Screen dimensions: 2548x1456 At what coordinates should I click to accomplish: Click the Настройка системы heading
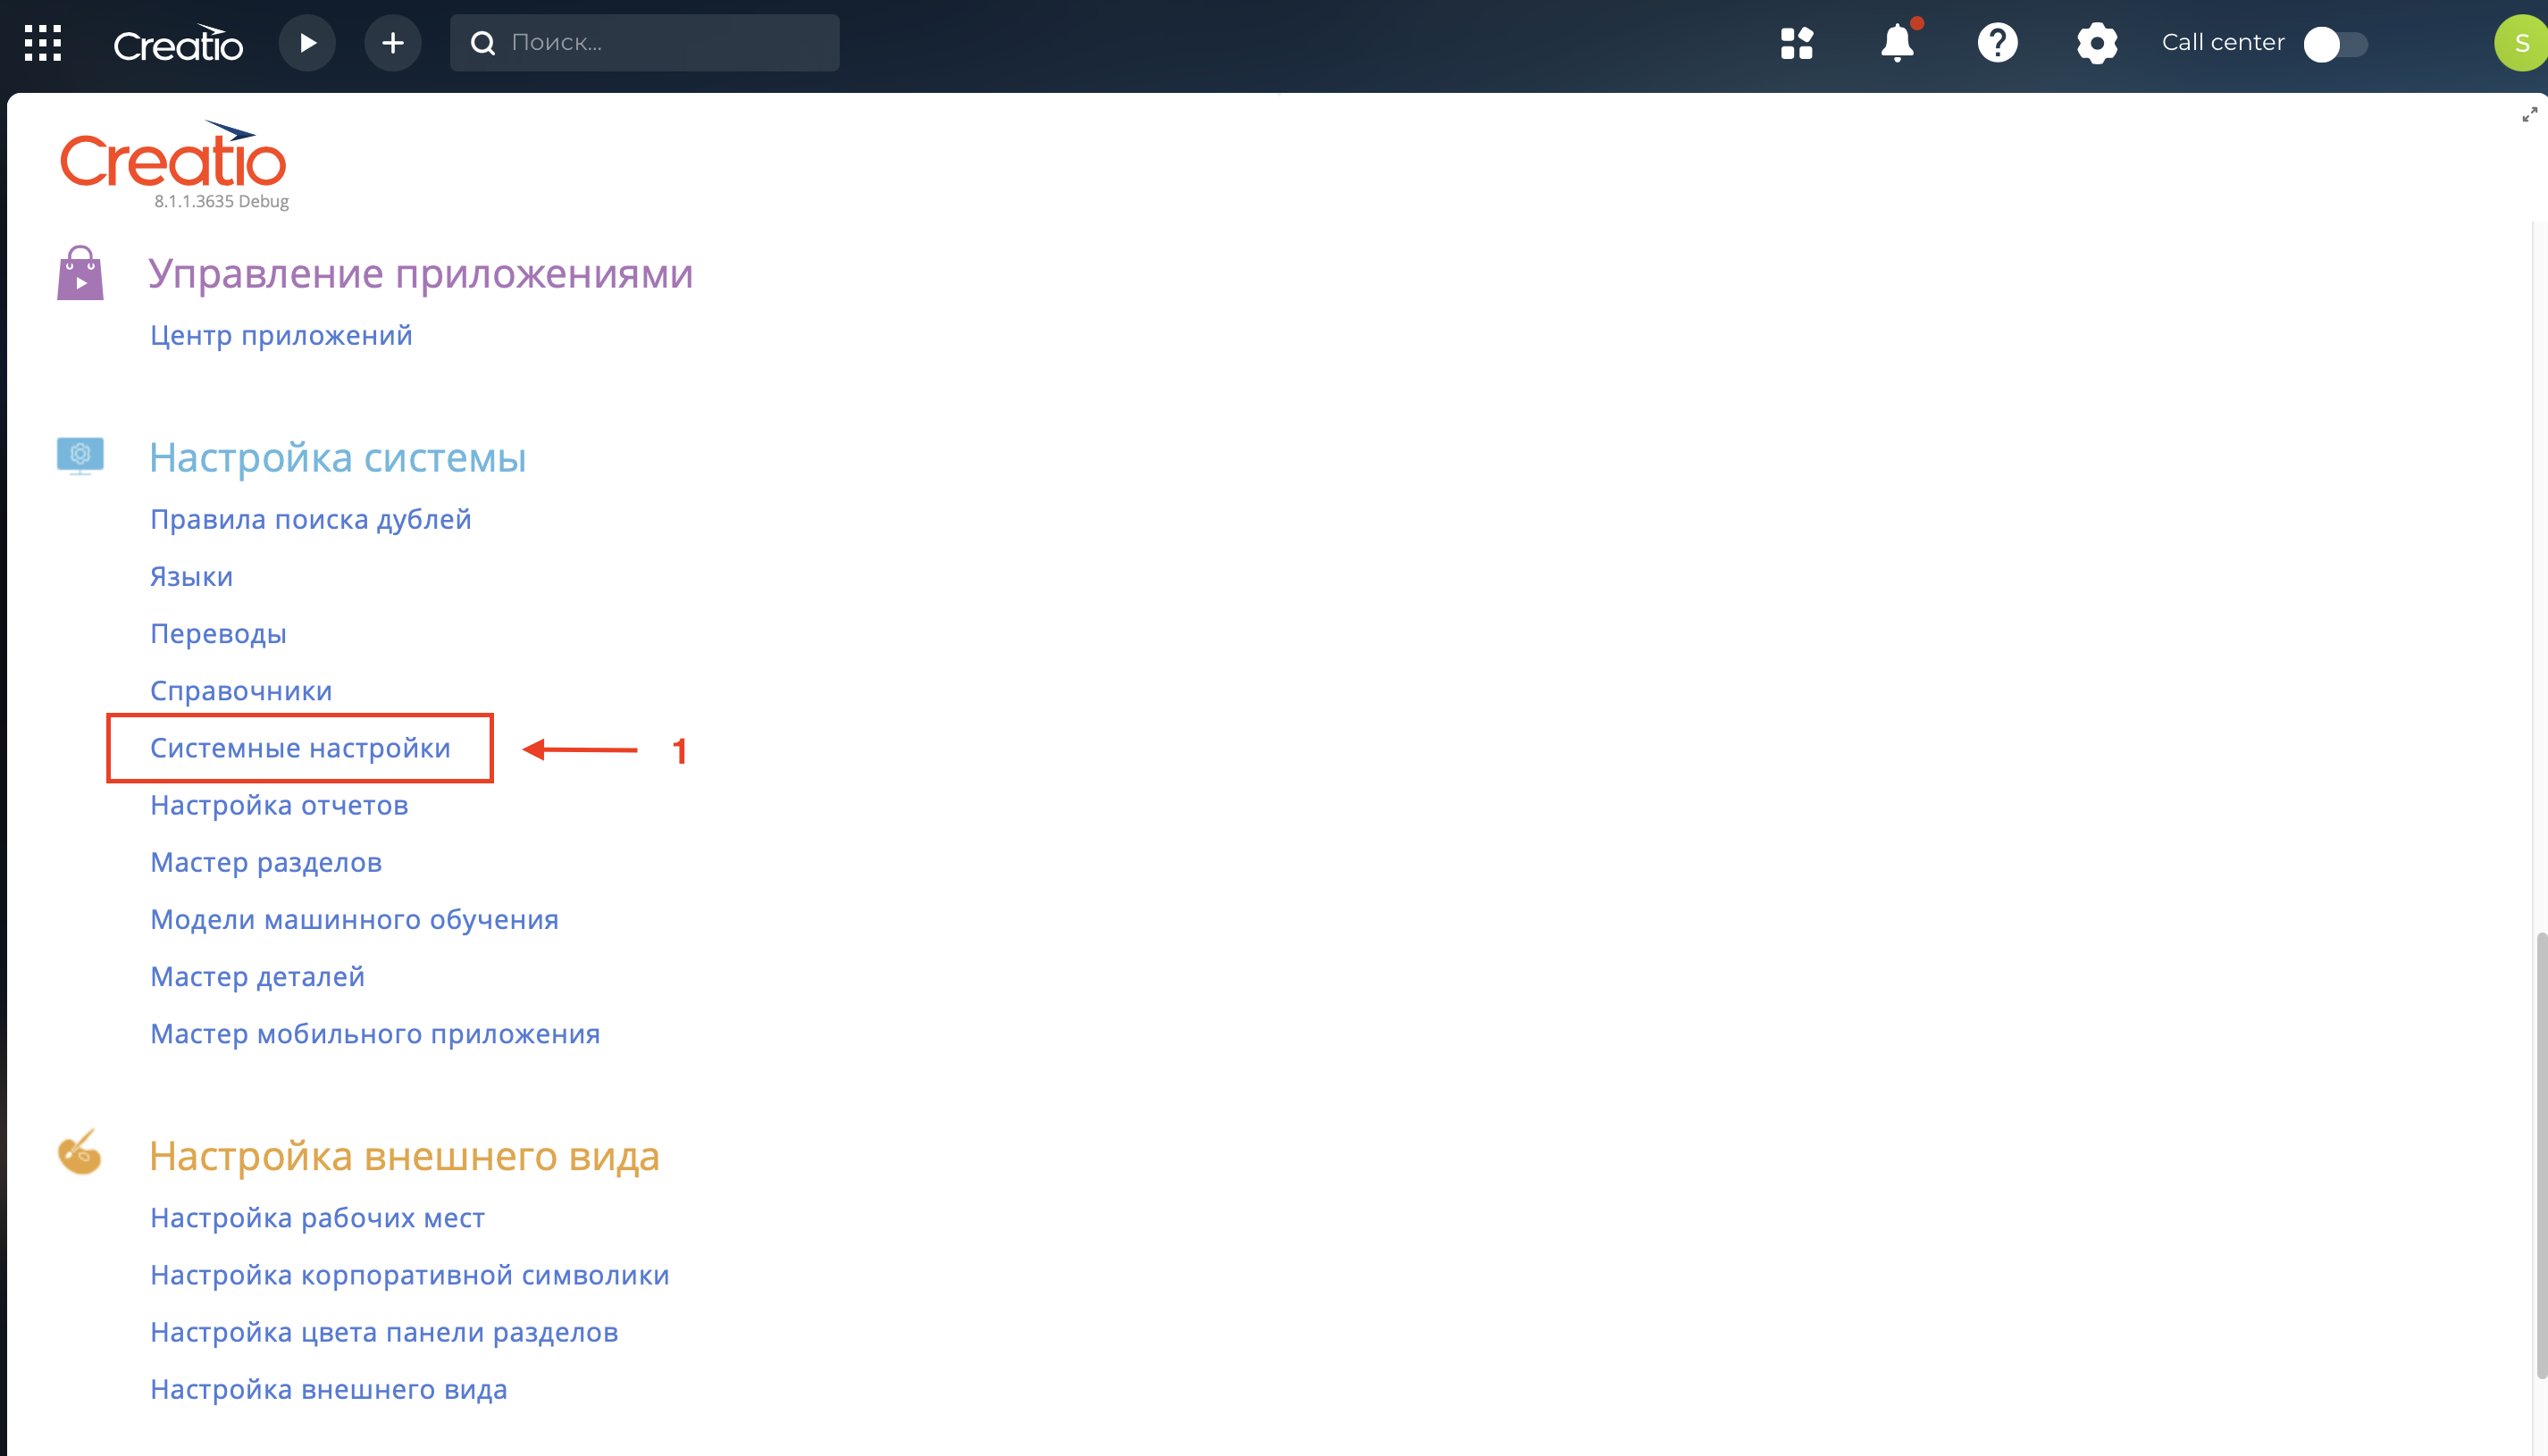pos(337,457)
